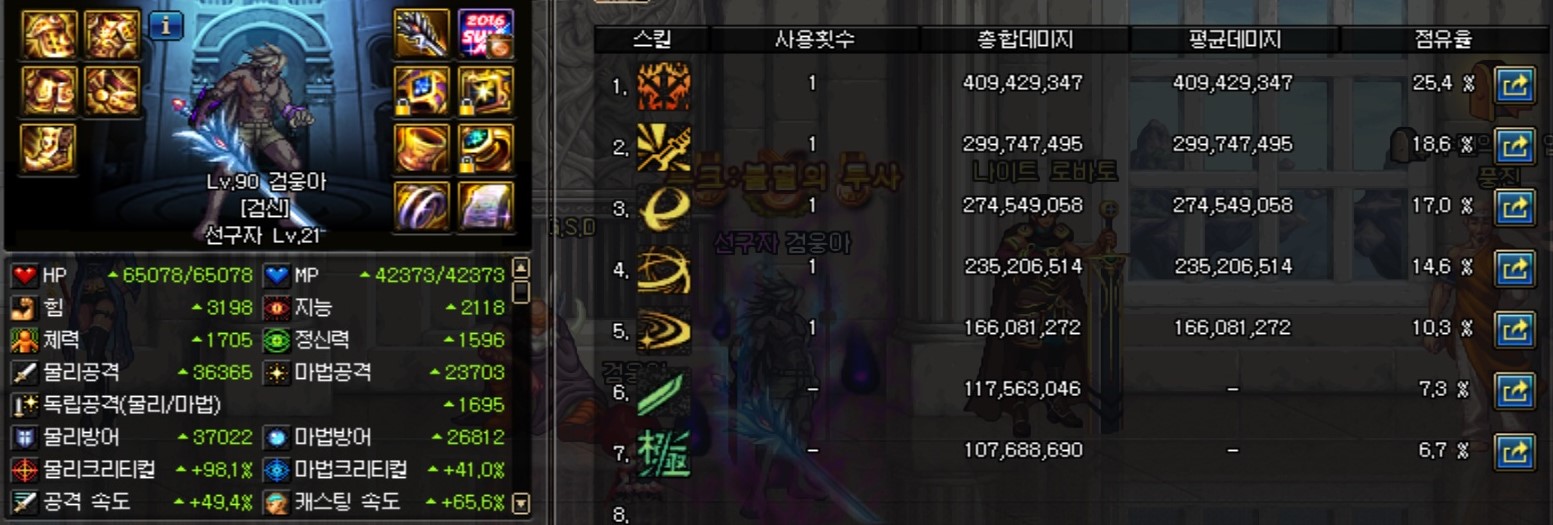Select the silver ring equipment slot
The image size is (1553, 525).
click(x=420, y=206)
